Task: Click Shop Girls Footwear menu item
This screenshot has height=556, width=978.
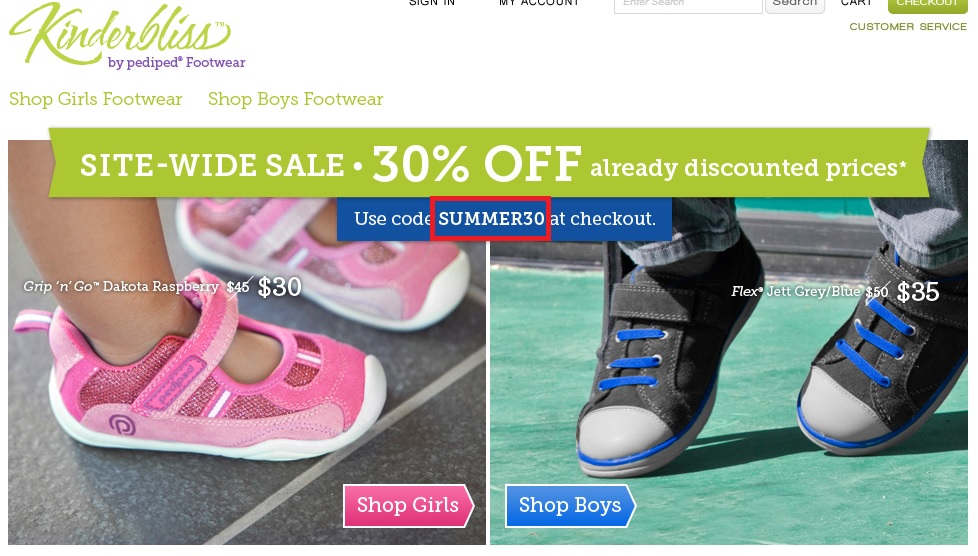Action: [x=95, y=99]
